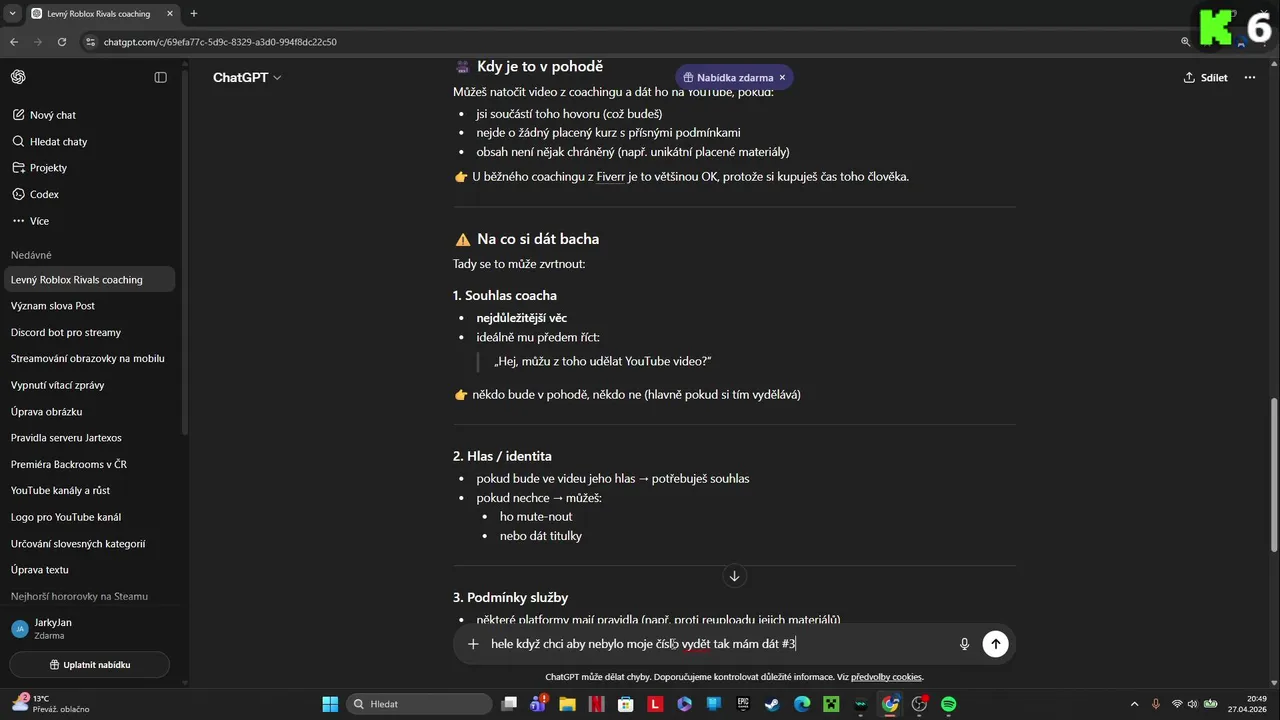Click the plus attach button in composer

473,644
